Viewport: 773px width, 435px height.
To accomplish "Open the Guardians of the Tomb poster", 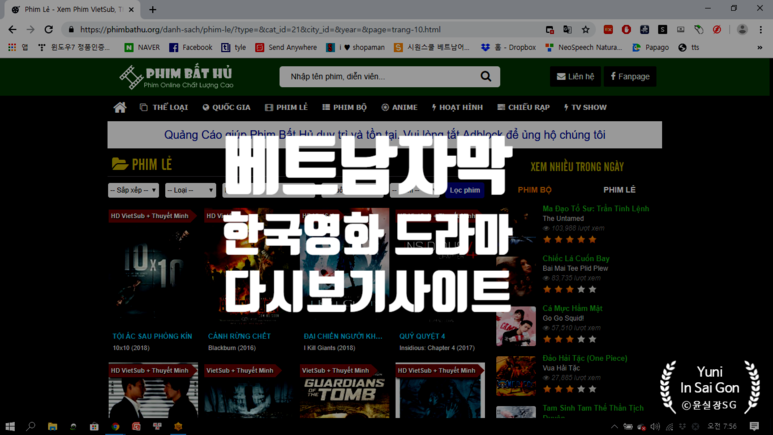I will click(344, 391).
